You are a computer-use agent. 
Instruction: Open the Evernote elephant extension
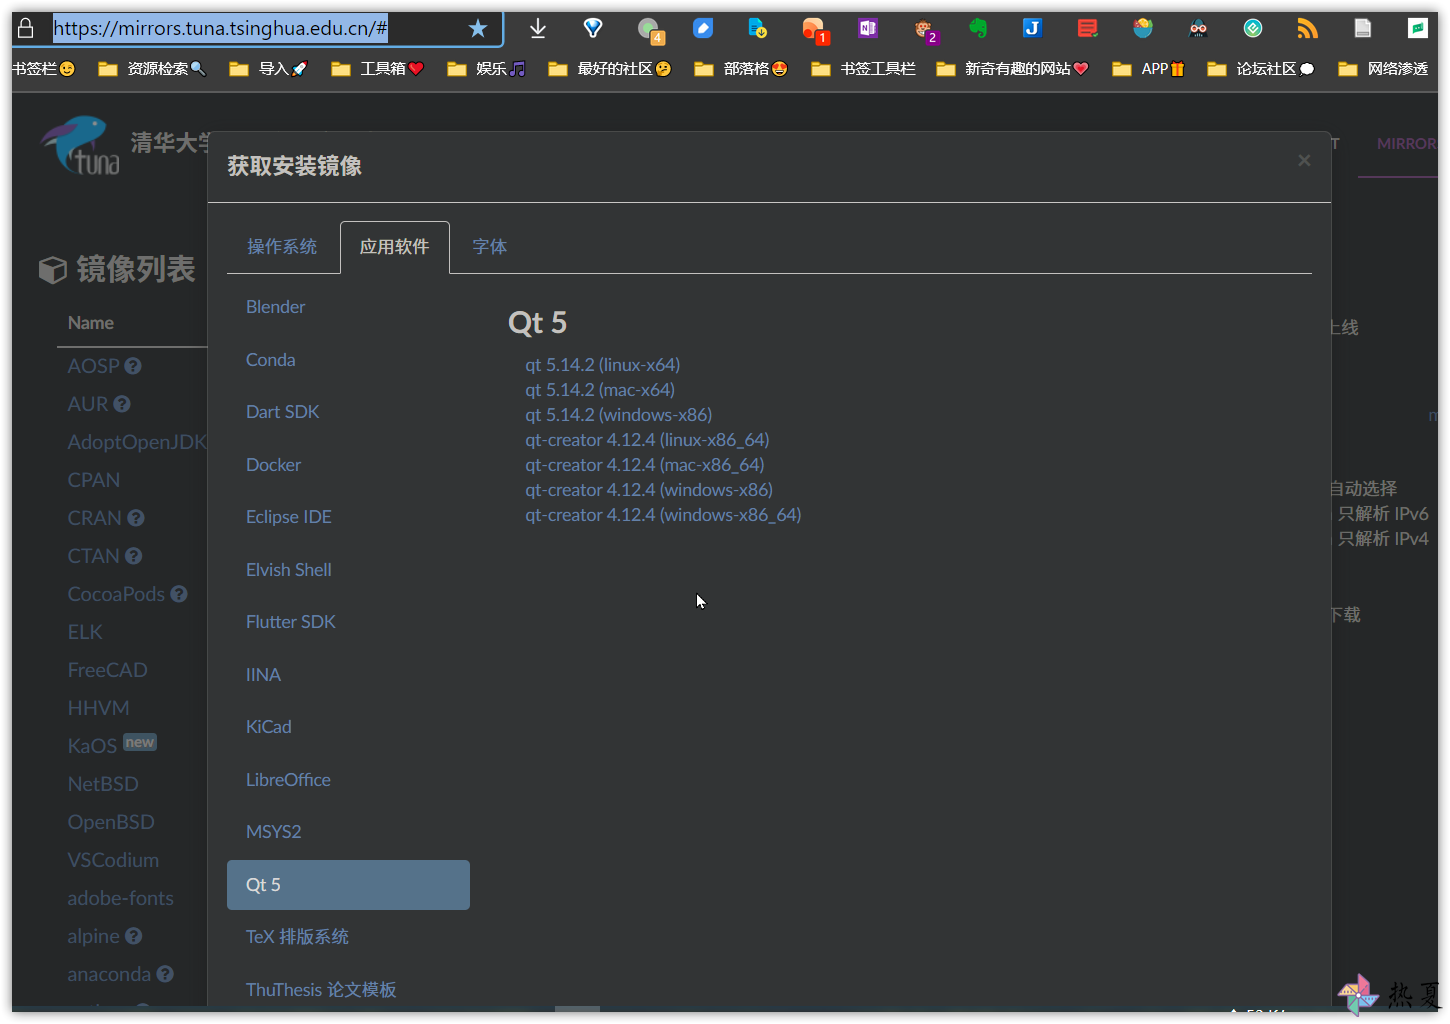pos(978,28)
